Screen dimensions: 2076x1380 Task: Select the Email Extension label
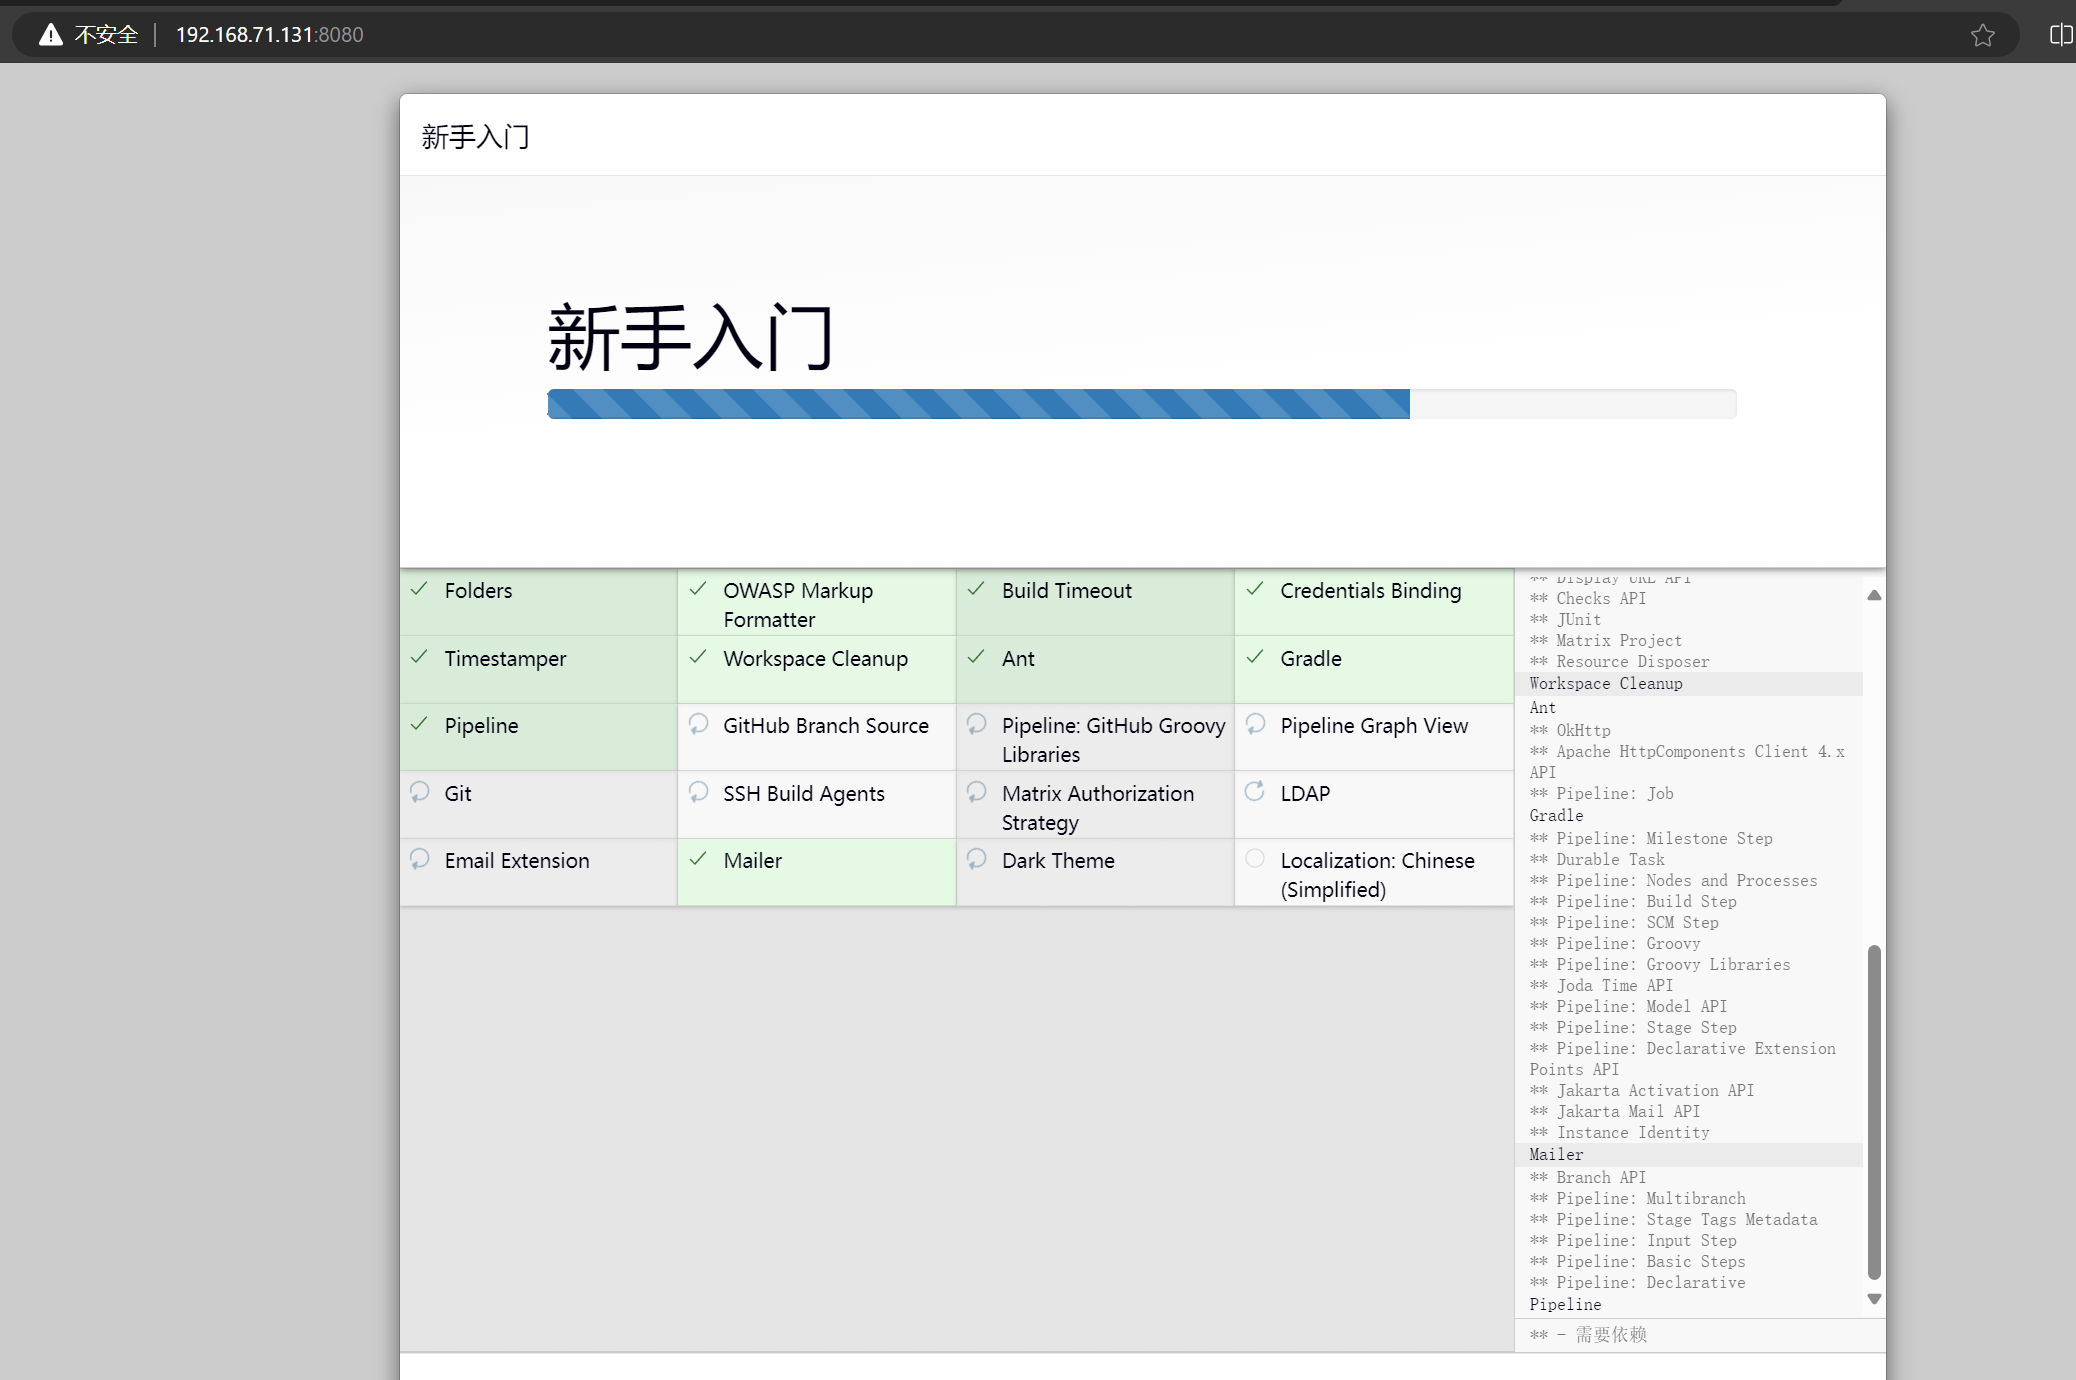(x=517, y=861)
